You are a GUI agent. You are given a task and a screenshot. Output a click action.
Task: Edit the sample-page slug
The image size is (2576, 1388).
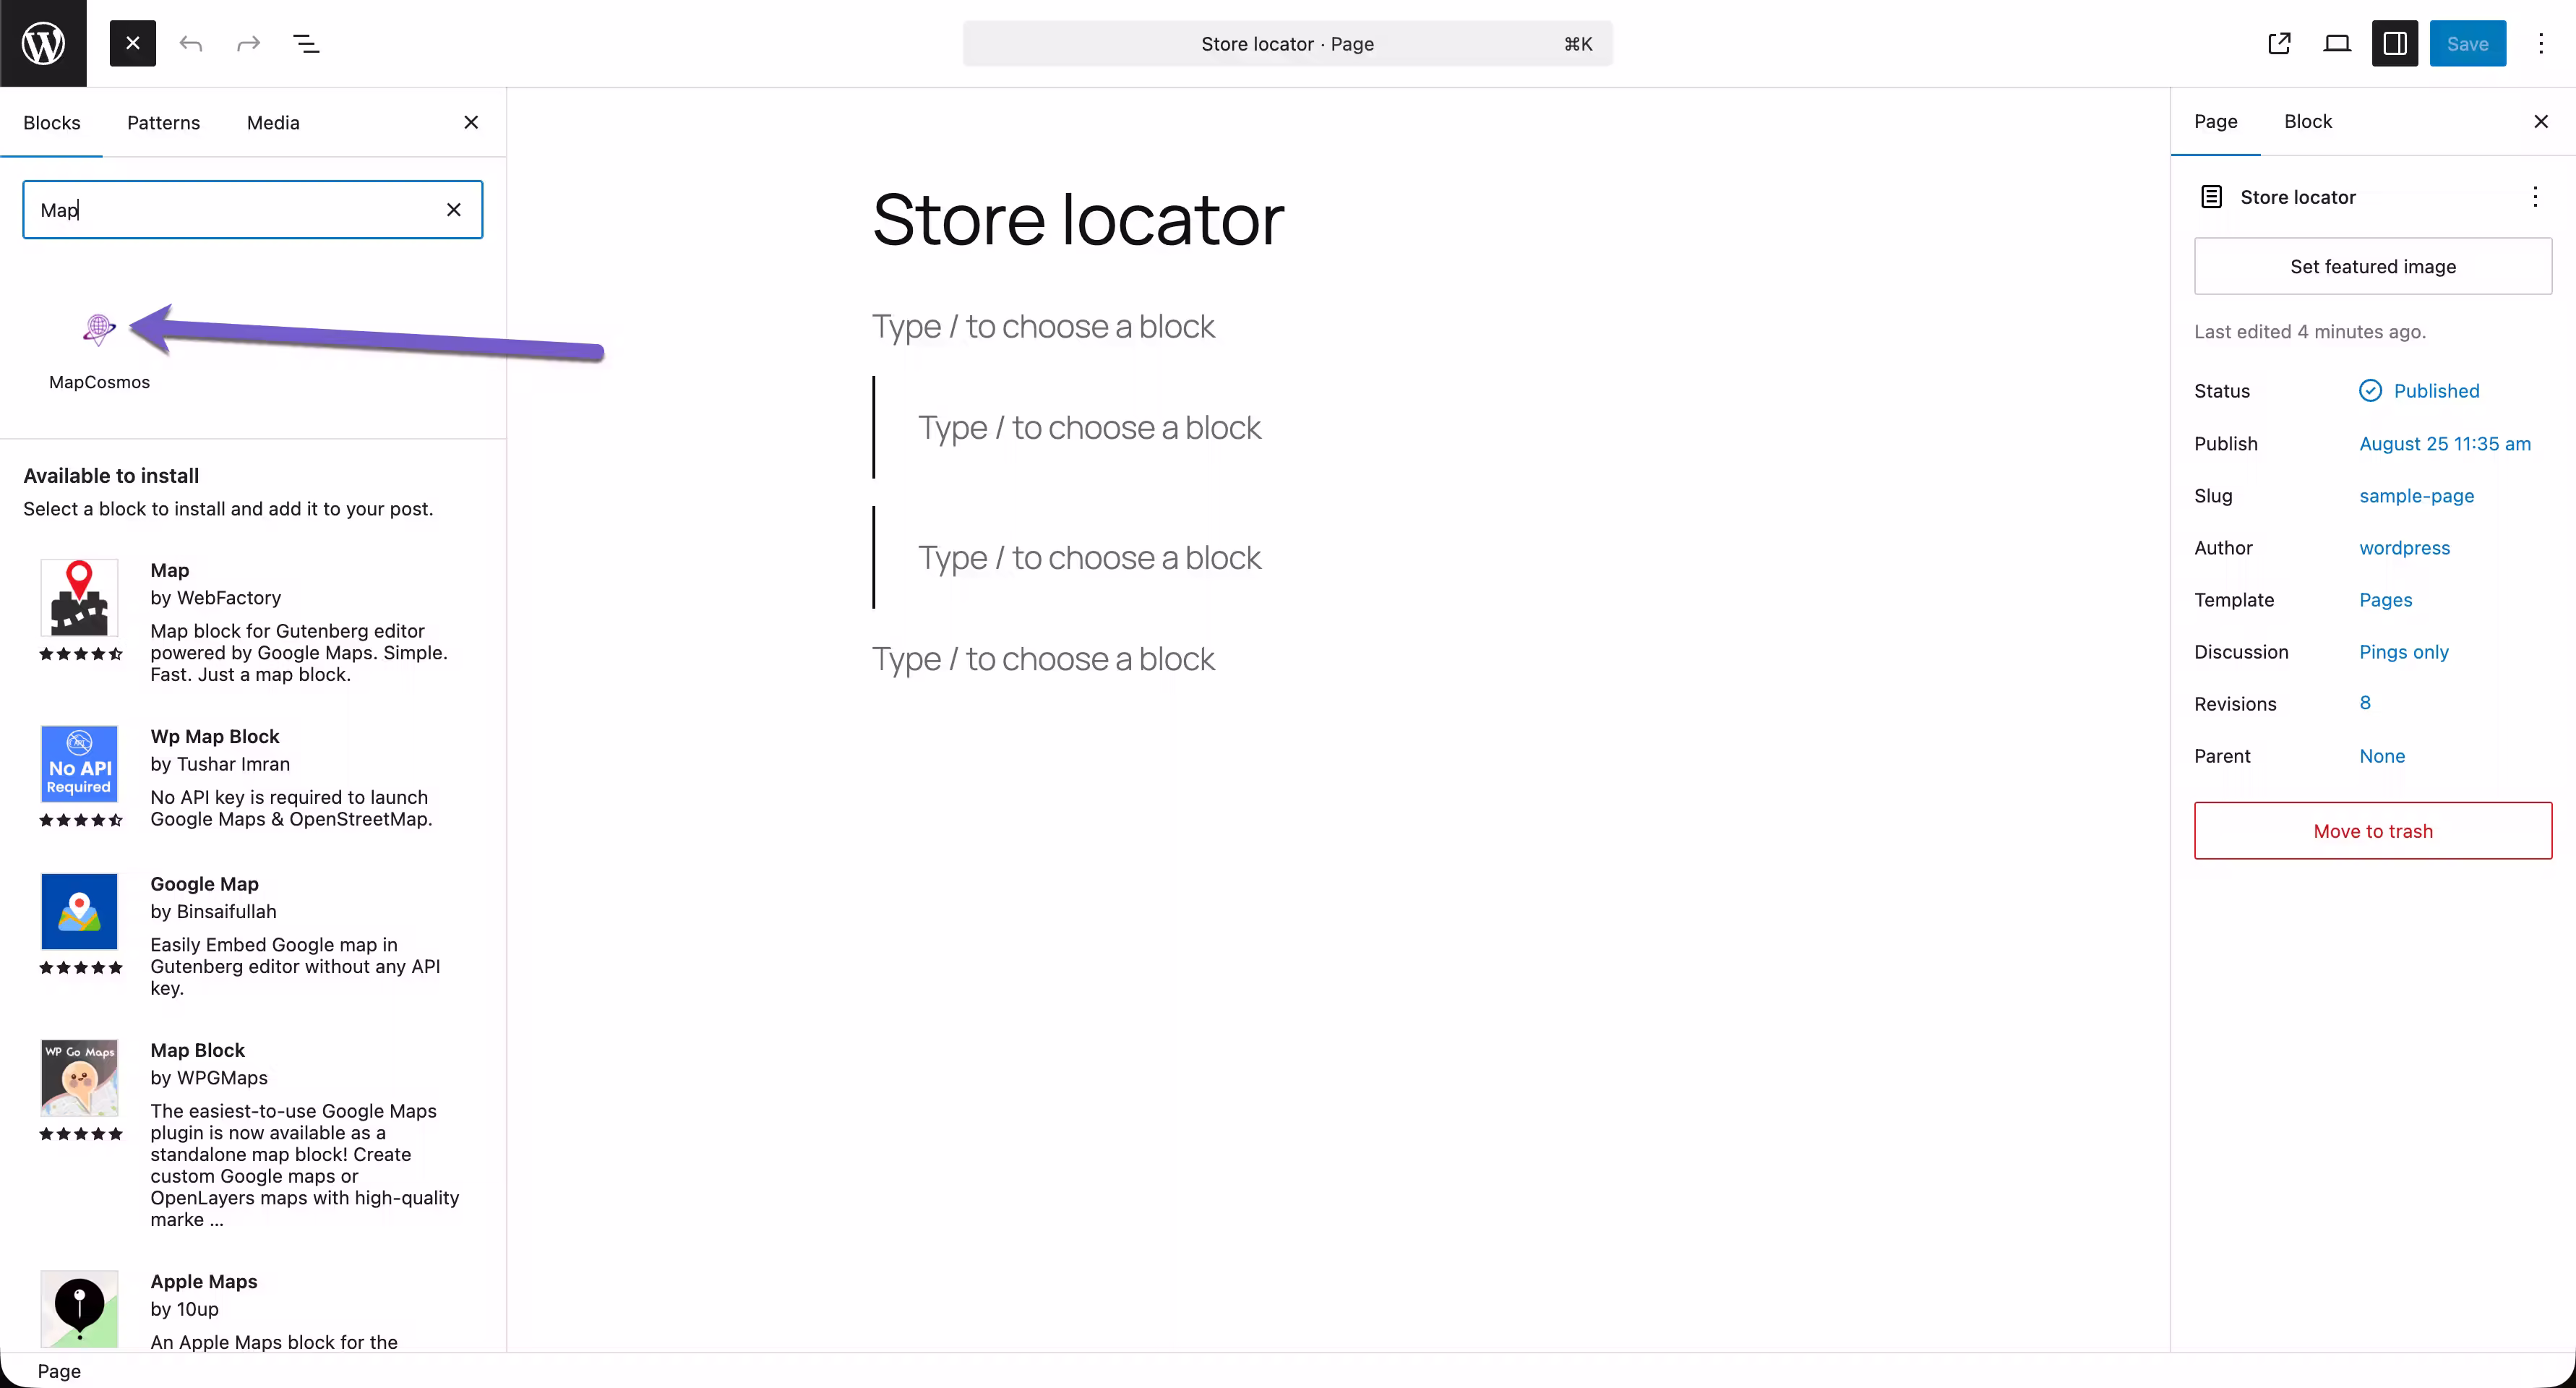[2417, 495]
